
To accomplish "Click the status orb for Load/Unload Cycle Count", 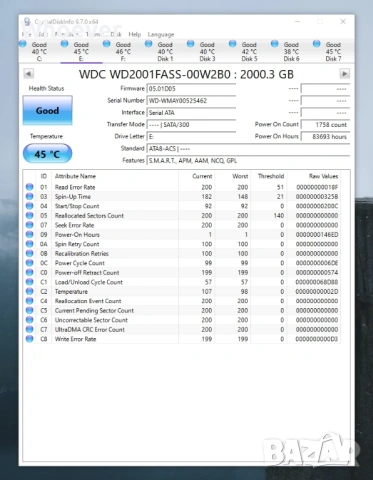I will pos(30,282).
